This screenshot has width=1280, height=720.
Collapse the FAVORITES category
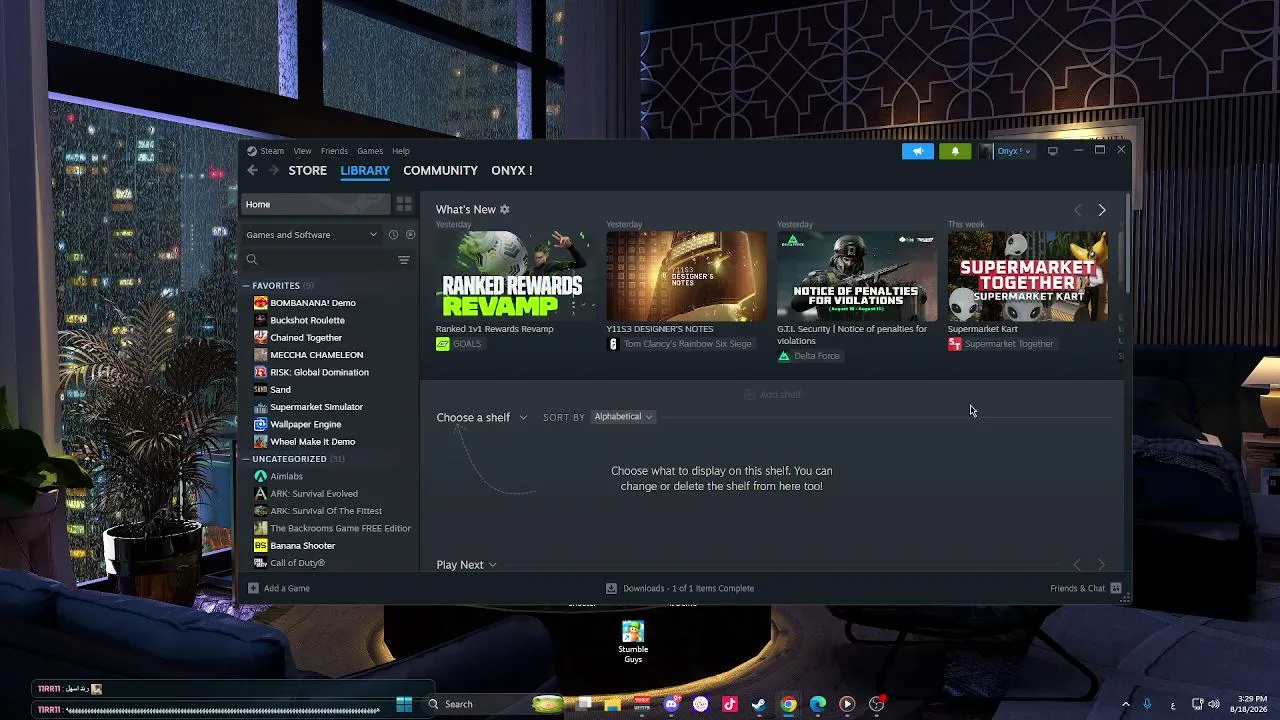[246, 286]
